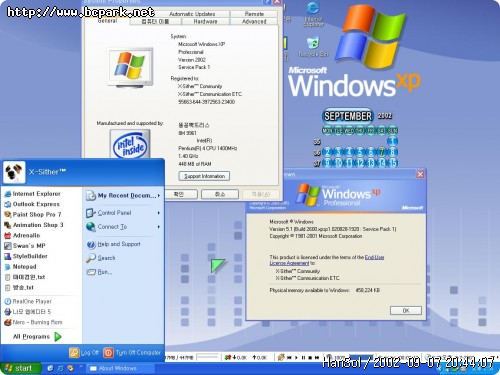Click the network traffic monitor icon on the toolbar
The width and height of the screenshot is (500, 375).
tap(228, 358)
